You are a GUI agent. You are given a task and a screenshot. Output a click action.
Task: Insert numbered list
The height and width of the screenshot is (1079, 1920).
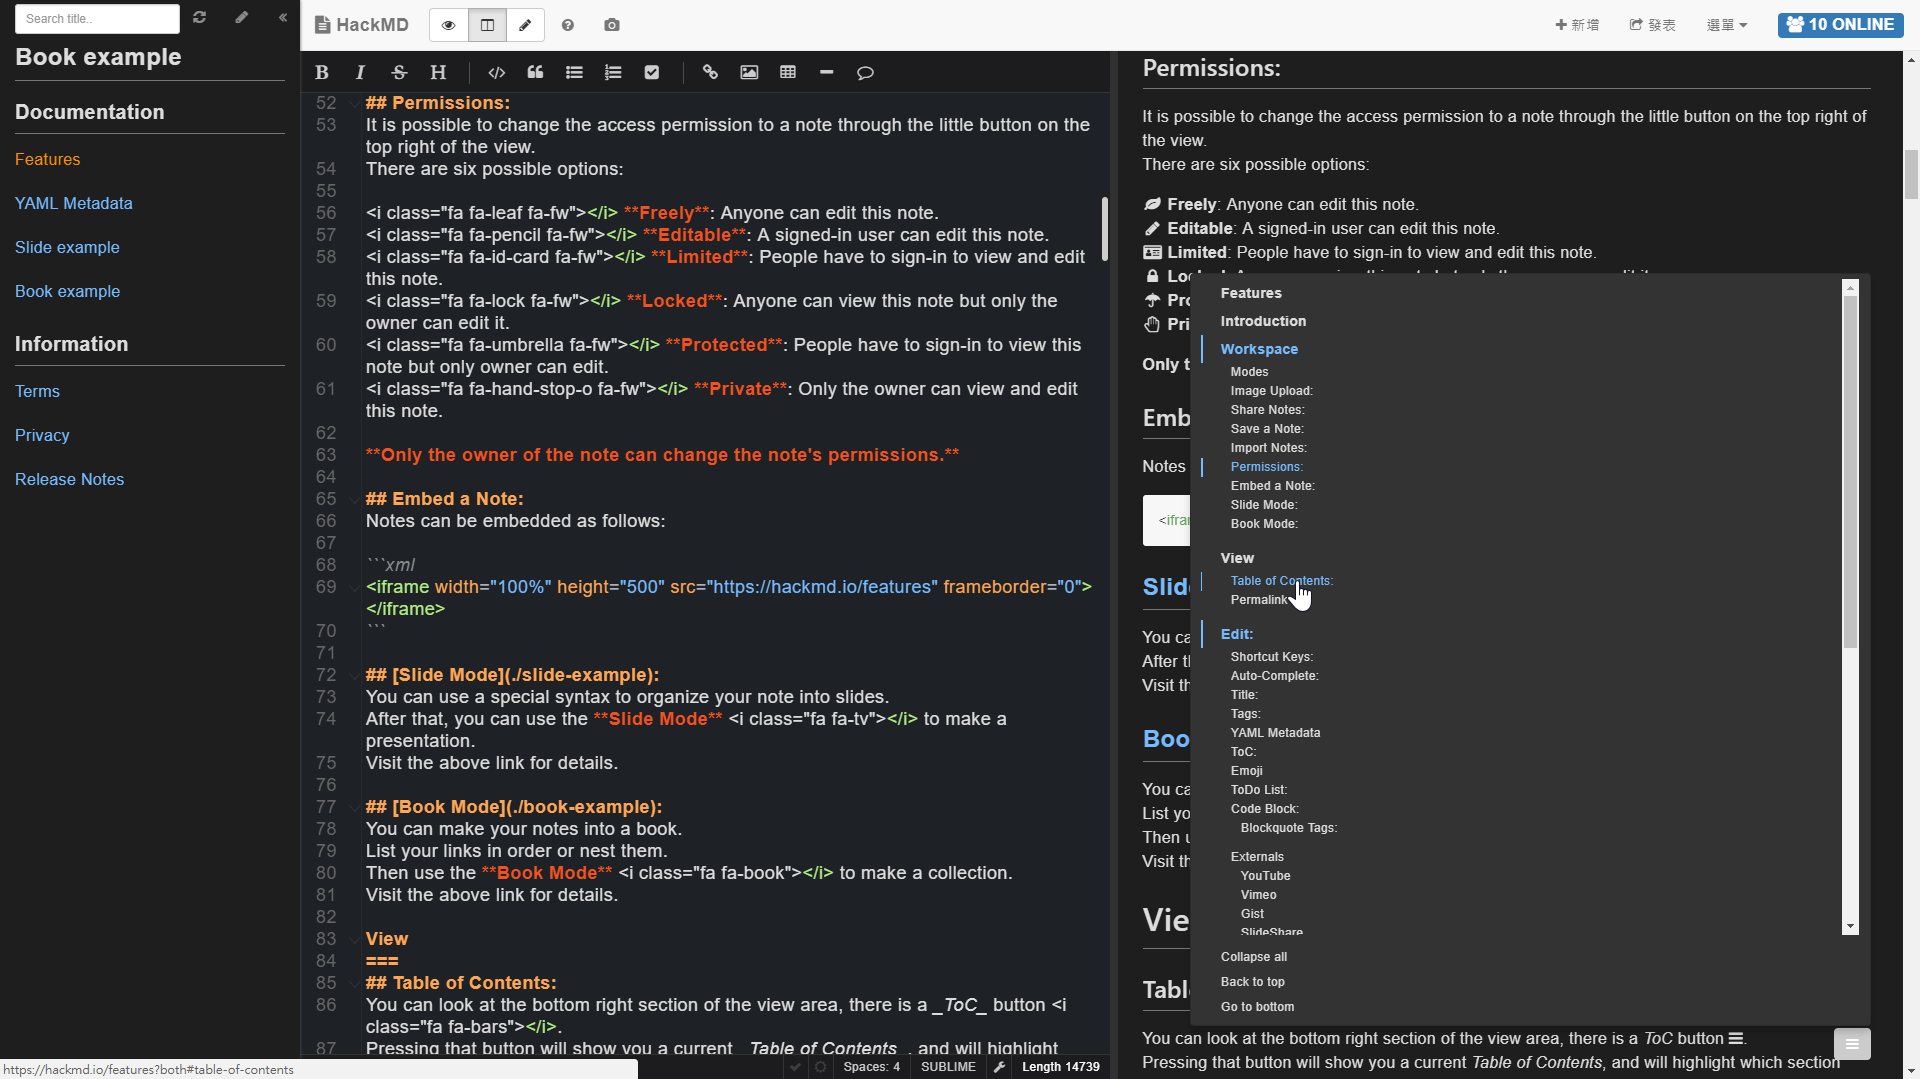click(x=613, y=72)
